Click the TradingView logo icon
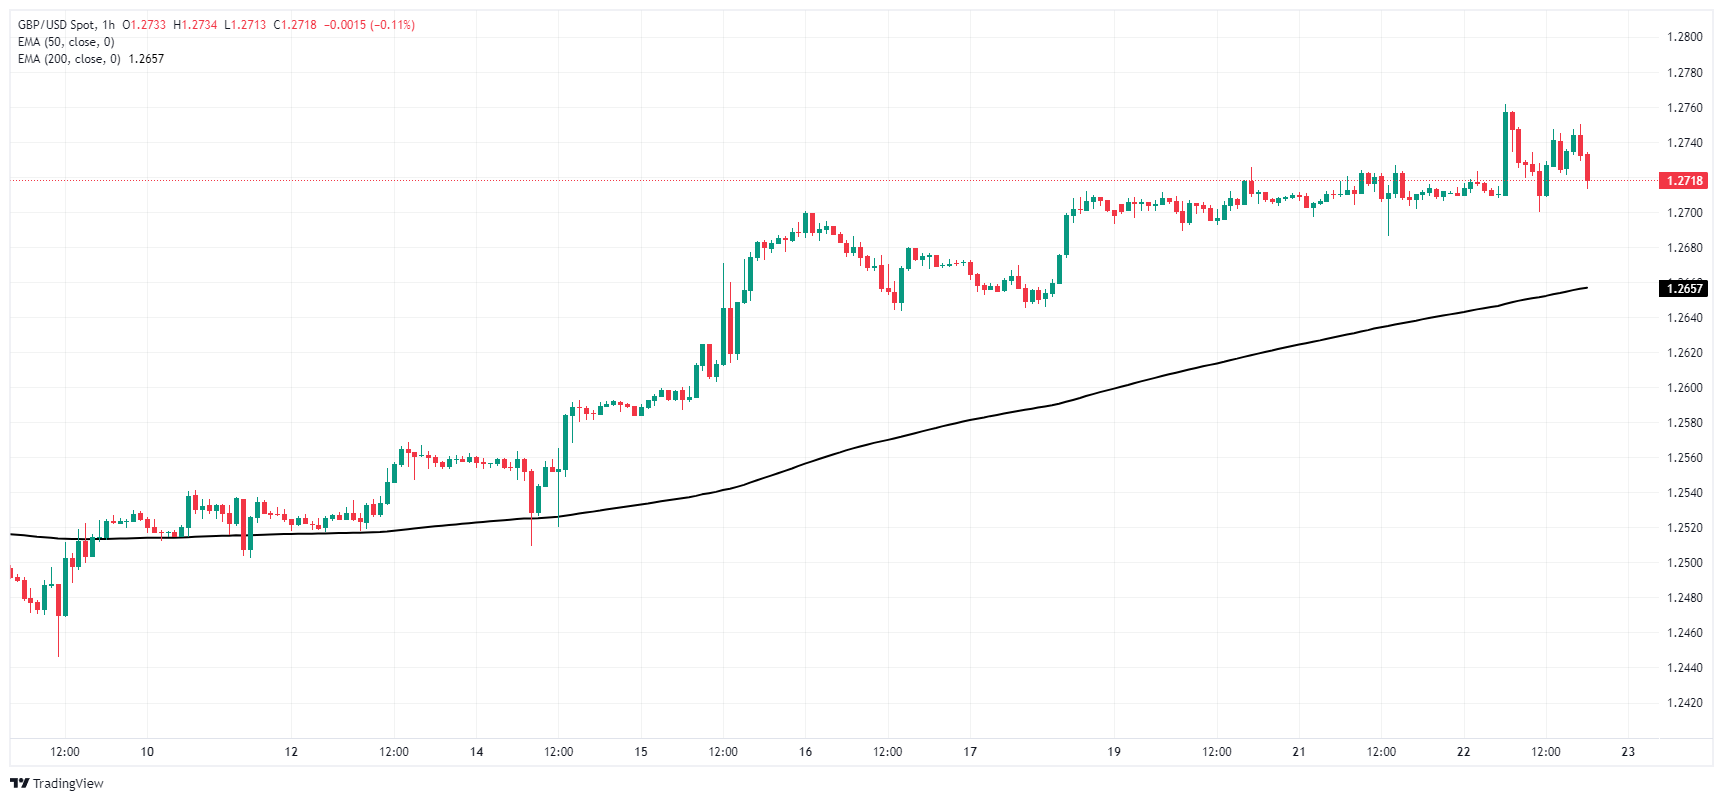This screenshot has width=1723, height=801. pos(19,783)
